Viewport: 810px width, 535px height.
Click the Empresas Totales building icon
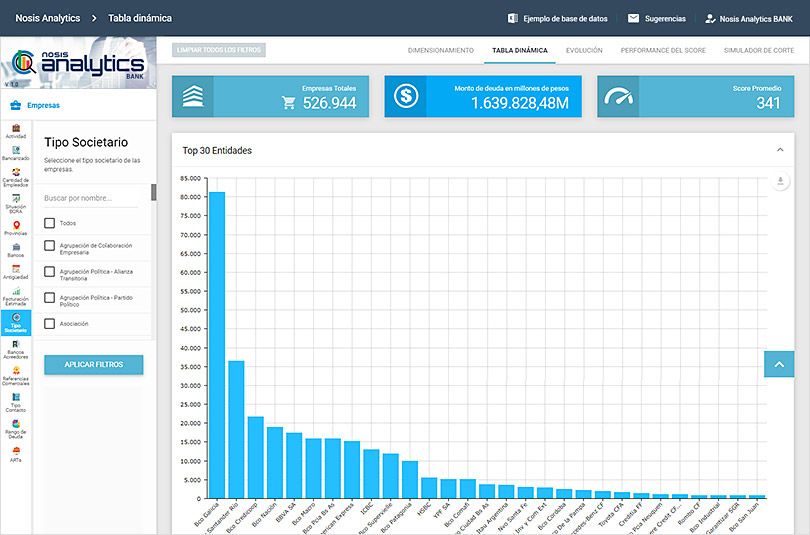click(193, 97)
